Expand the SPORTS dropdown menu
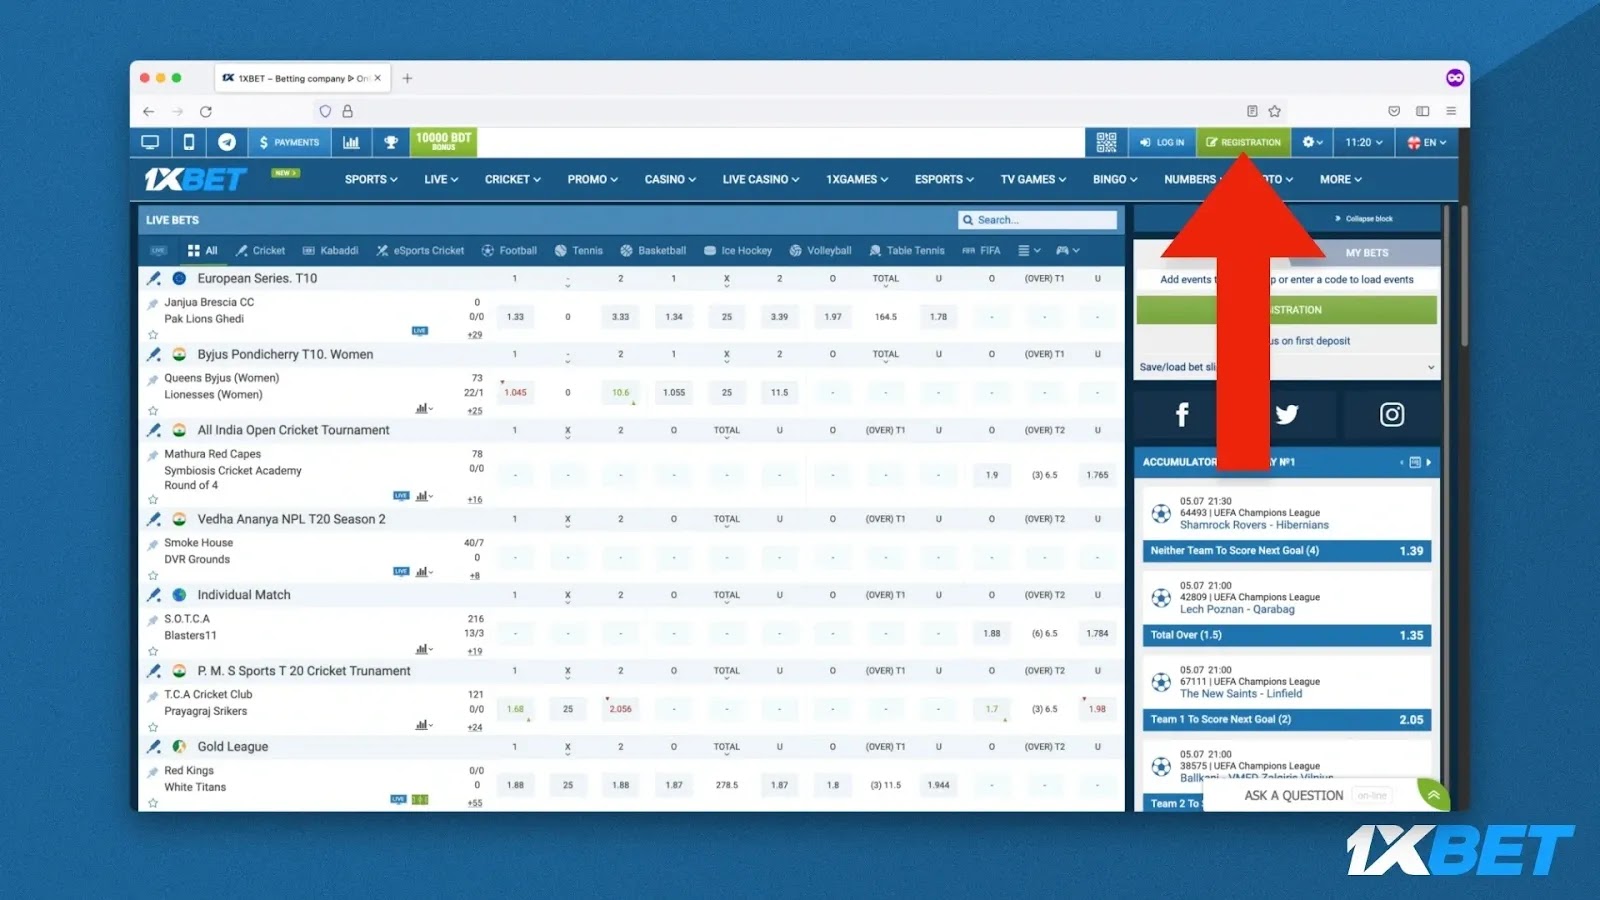Image resolution: width=1600 pixels, height=900 pixels. click(x=371, y=180)
